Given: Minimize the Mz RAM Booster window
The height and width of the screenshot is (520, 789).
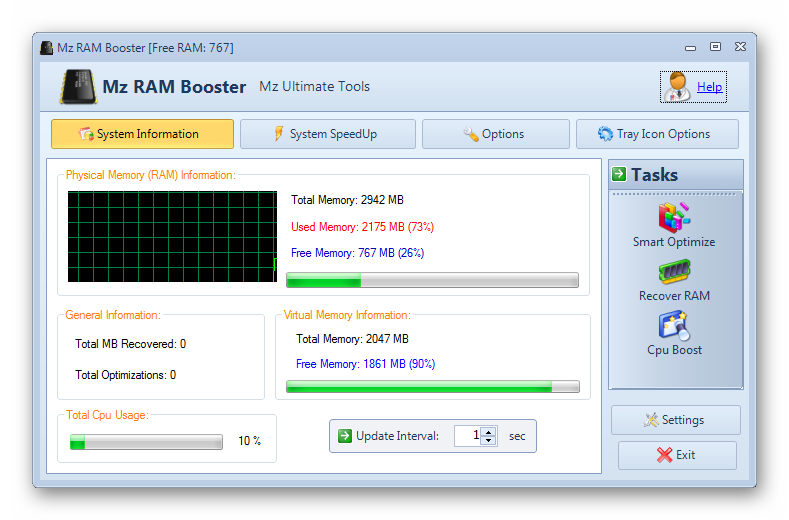Looking at the screenshot, I should pos(690,48).
